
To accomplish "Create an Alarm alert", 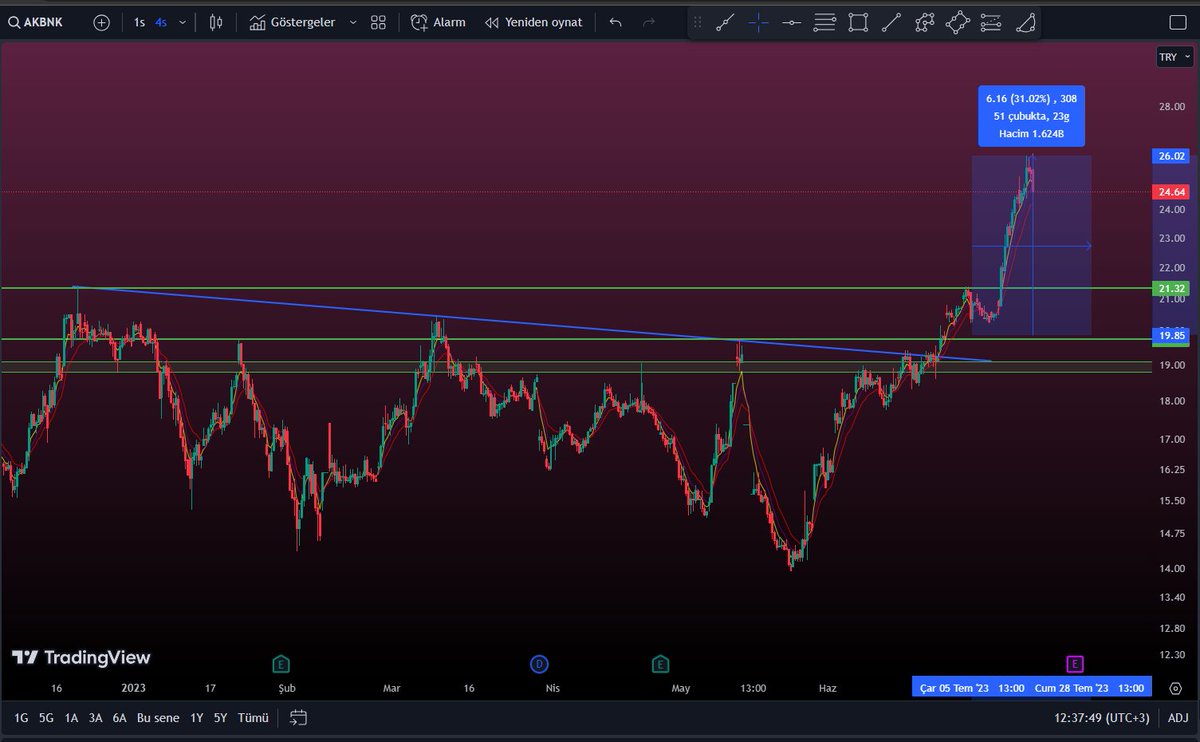I will (x=438, y=22).
